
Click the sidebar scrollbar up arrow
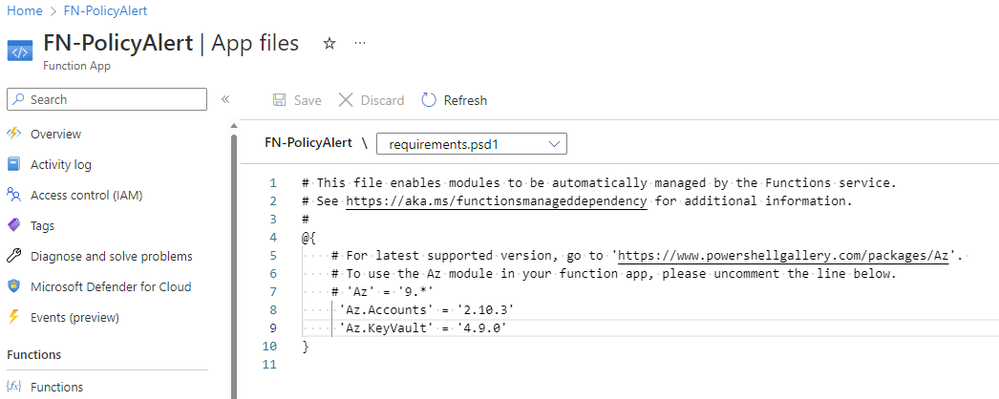click(233, 126)
